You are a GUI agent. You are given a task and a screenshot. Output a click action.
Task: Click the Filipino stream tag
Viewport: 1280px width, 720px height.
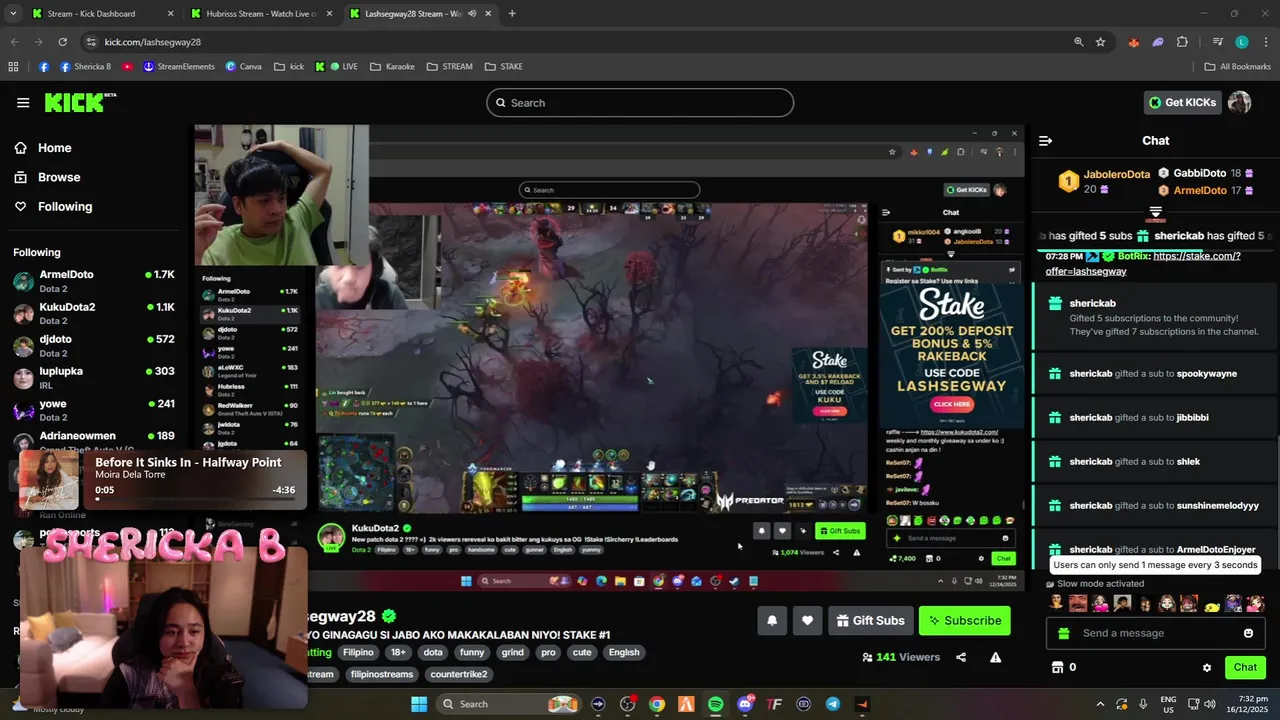(x=358, y=652)
